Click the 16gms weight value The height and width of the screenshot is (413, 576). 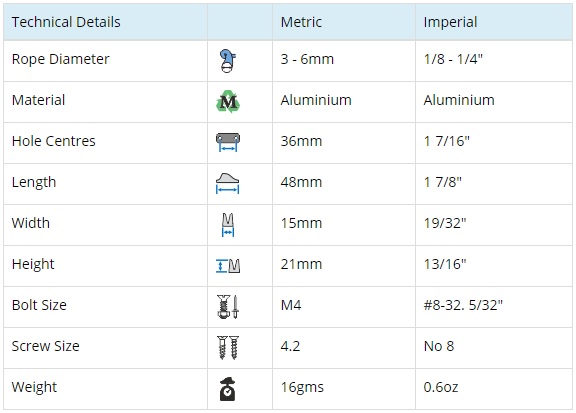(x=302, y=387)
